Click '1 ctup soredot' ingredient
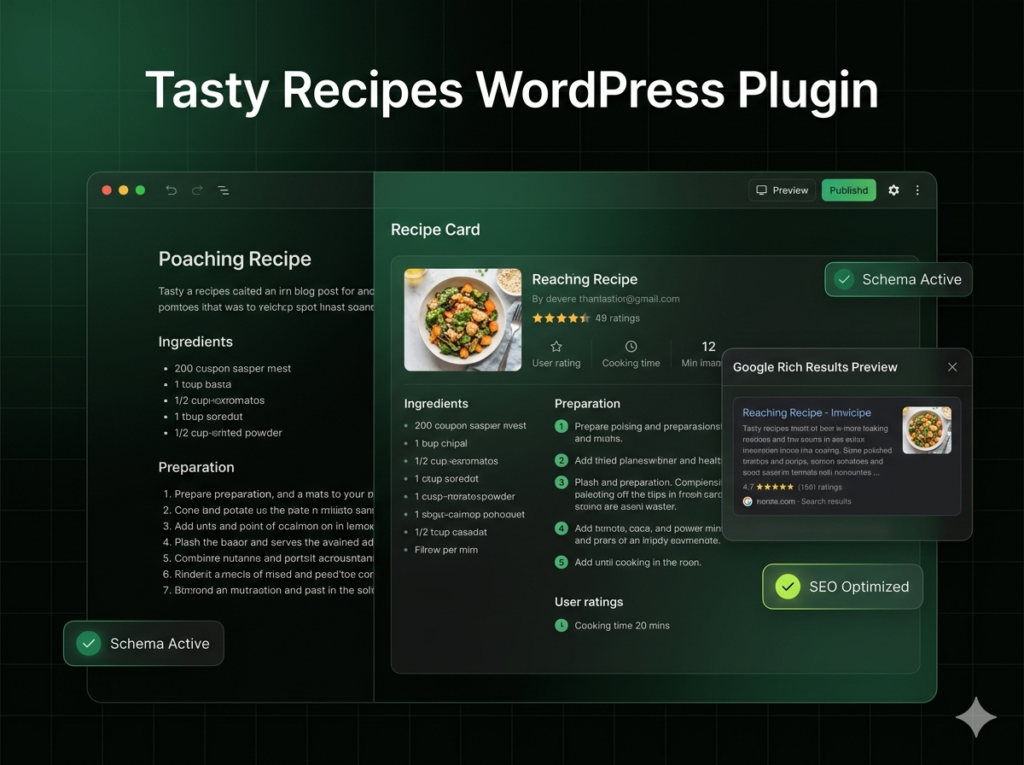Screen dimensions: 1024x765 point(446,479)
